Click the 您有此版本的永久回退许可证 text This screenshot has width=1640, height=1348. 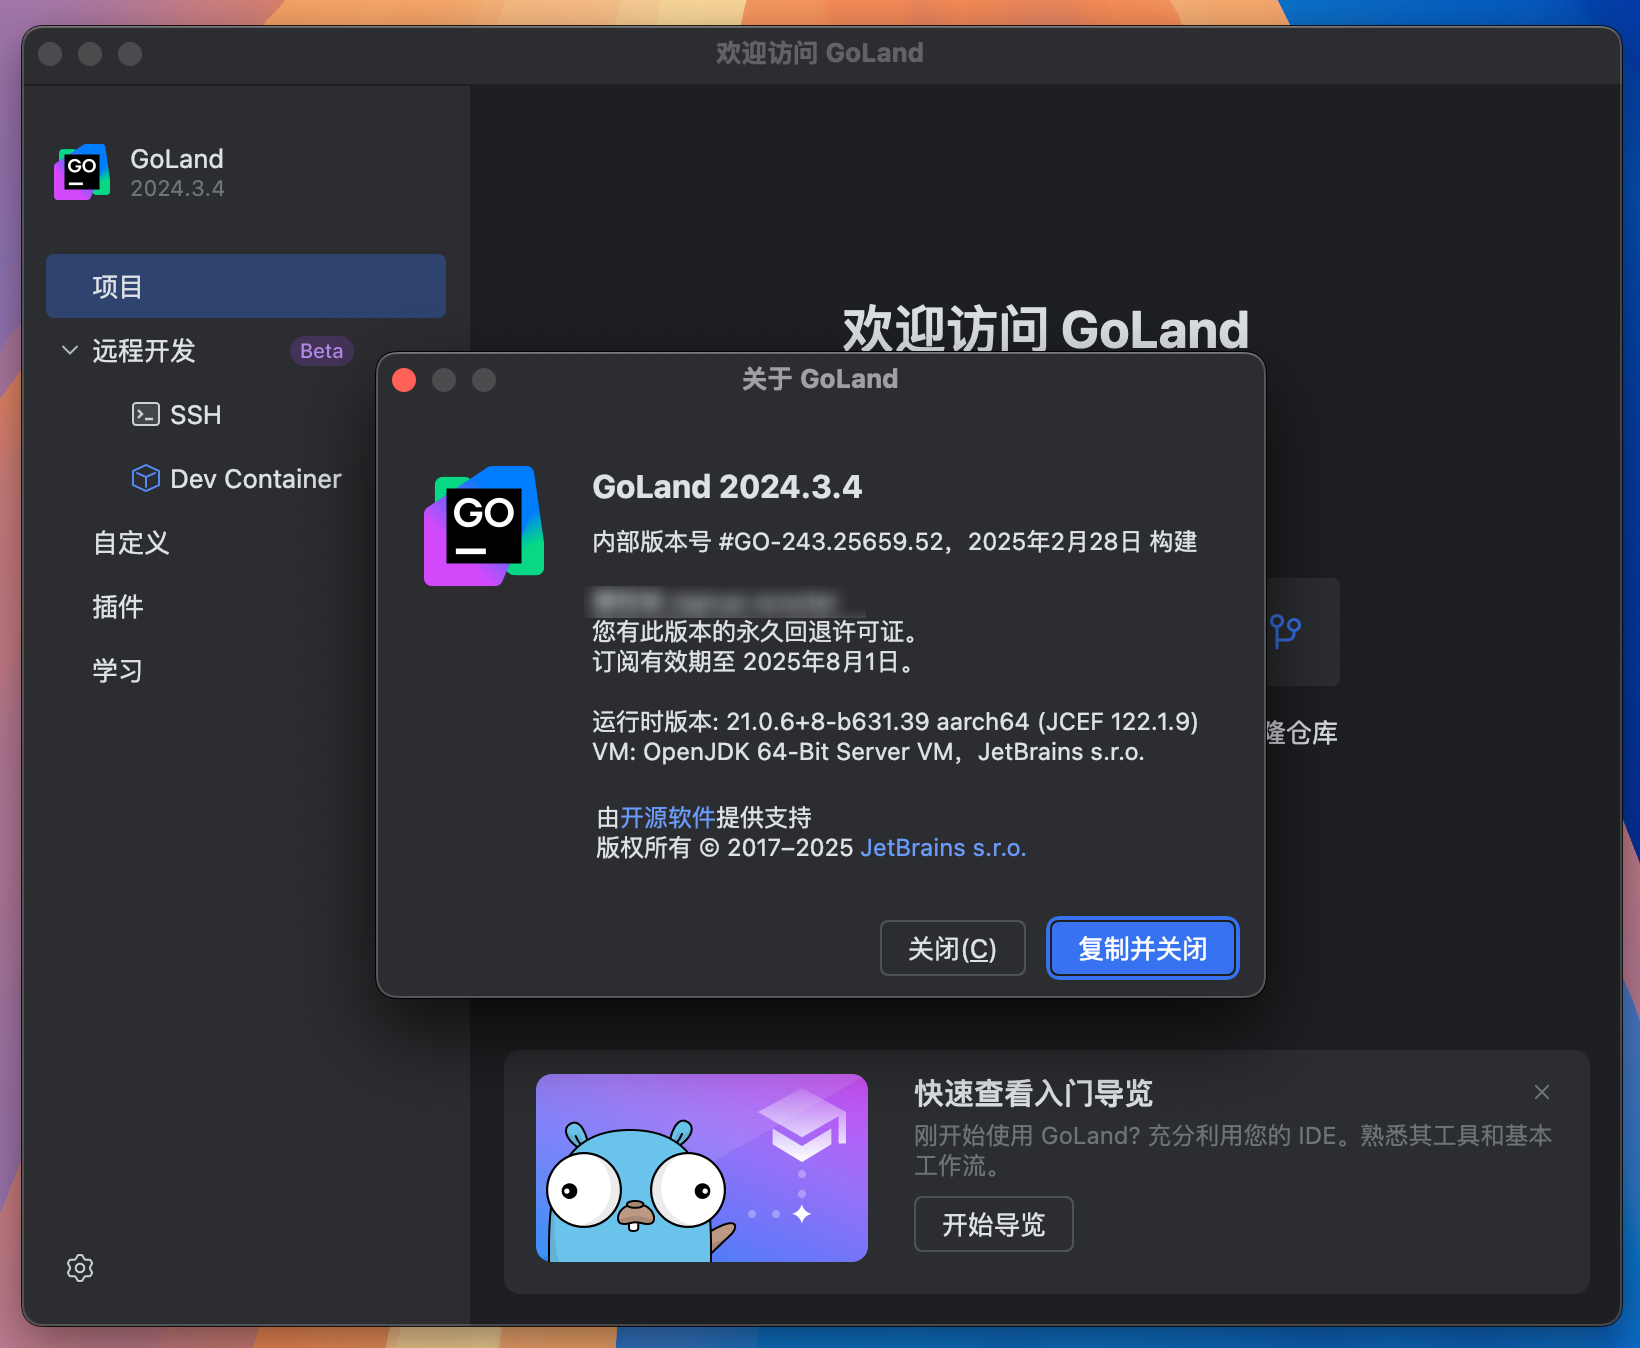(x=755, y=632)
